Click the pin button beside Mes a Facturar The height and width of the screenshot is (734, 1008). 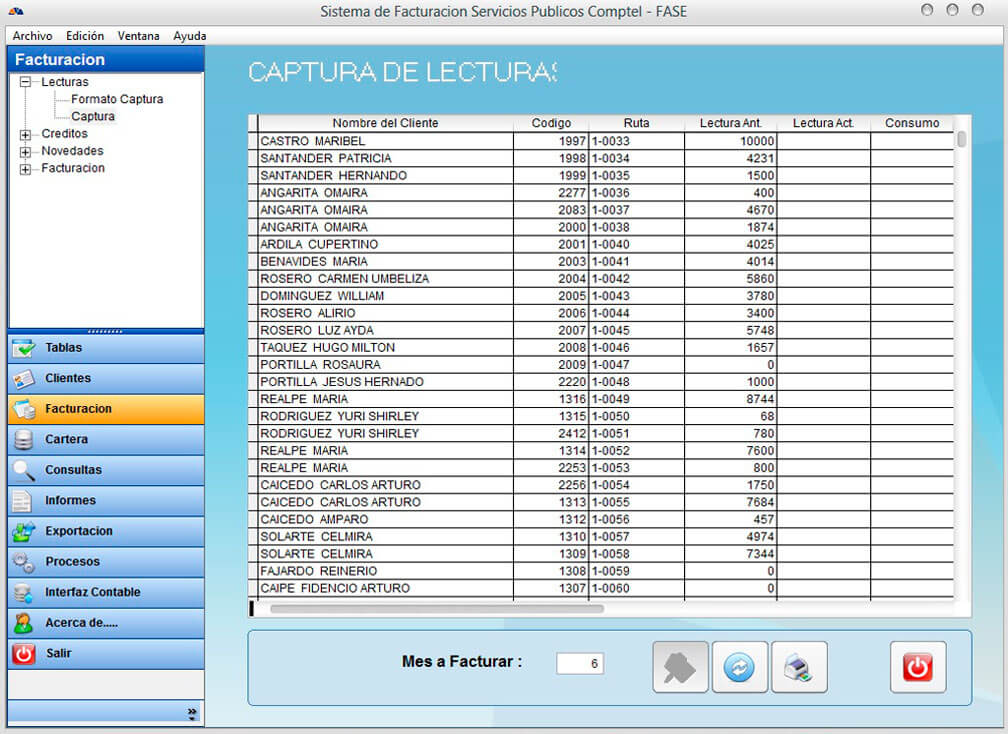coord(680,667)
